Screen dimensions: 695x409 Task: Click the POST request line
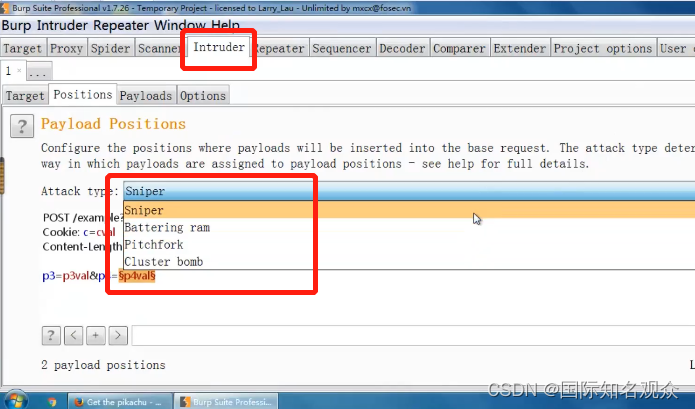[83, 217]
